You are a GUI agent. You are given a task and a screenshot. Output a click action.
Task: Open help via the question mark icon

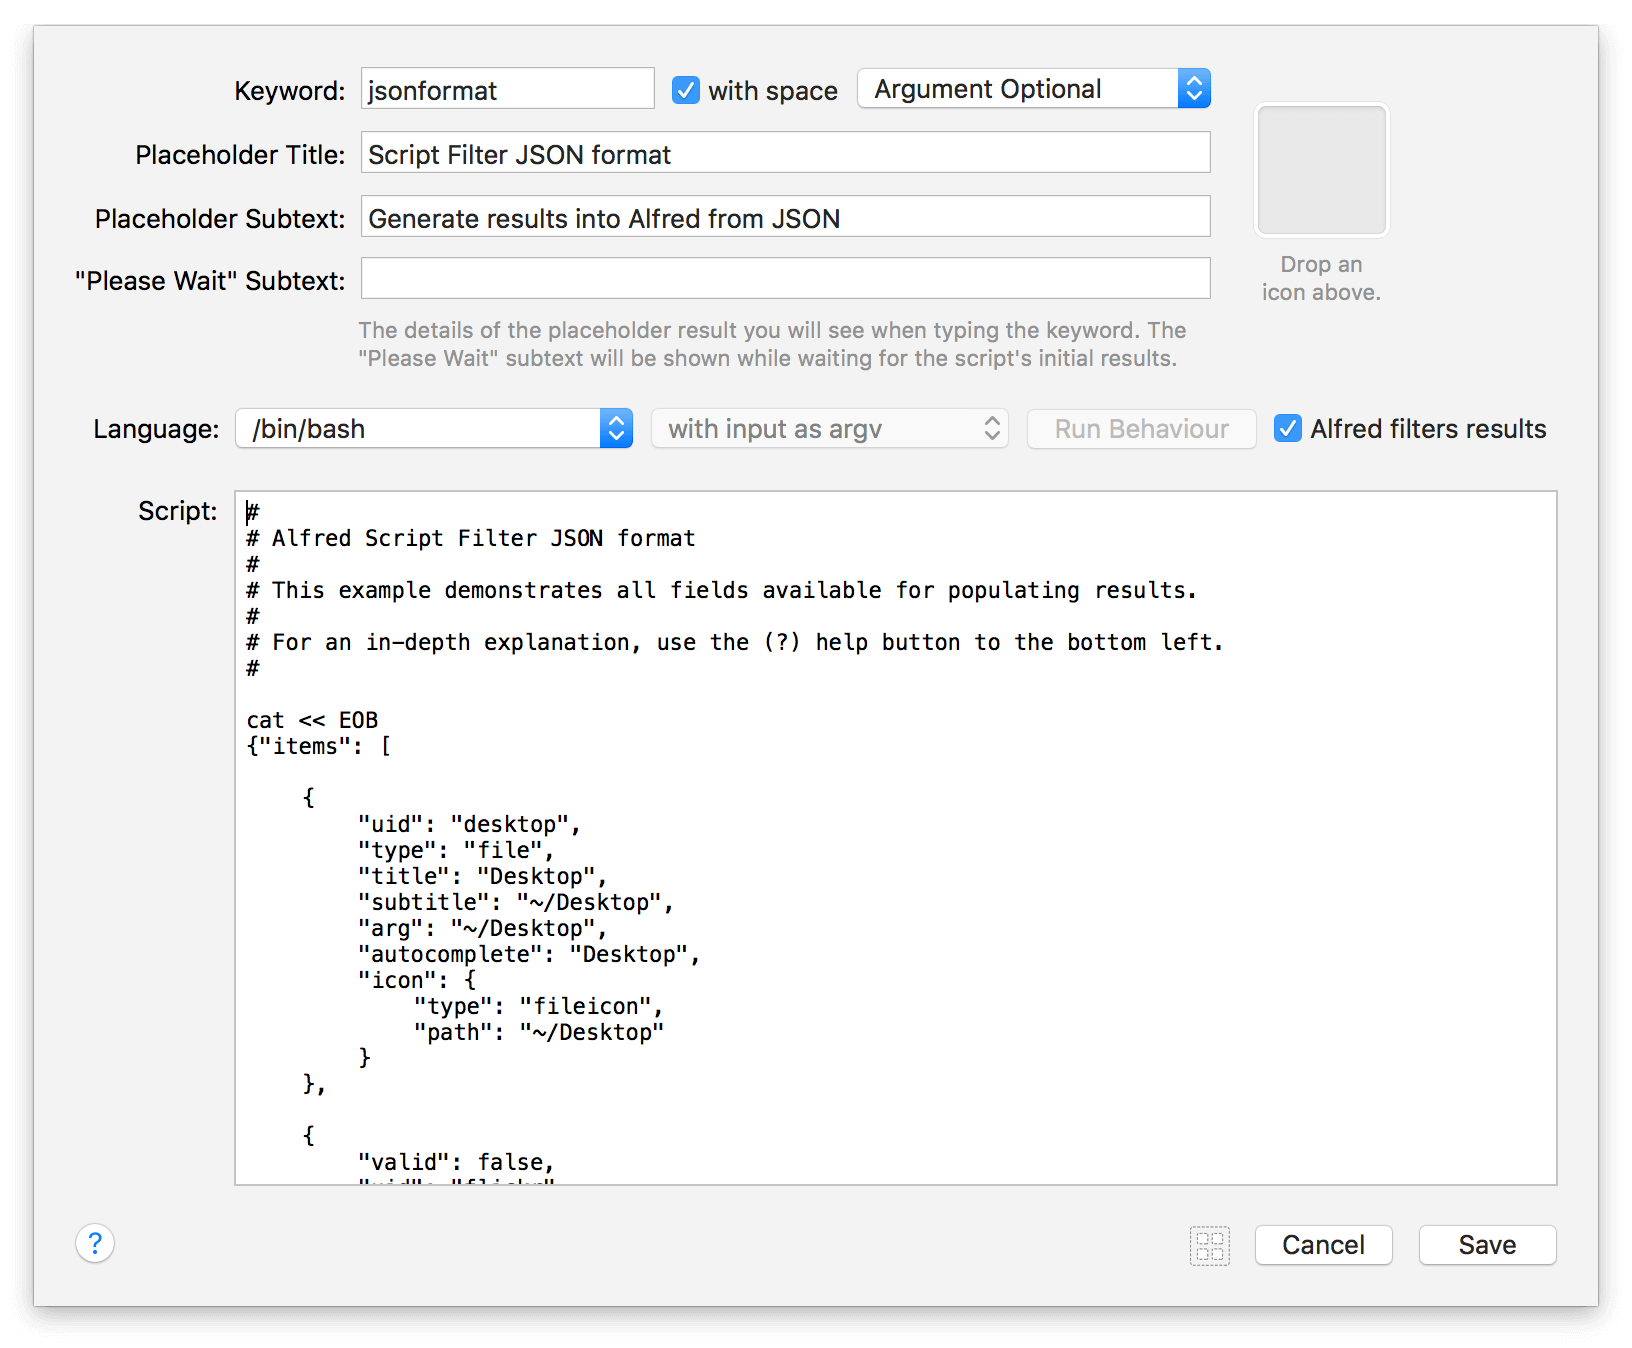click(x=95, y=1244)
